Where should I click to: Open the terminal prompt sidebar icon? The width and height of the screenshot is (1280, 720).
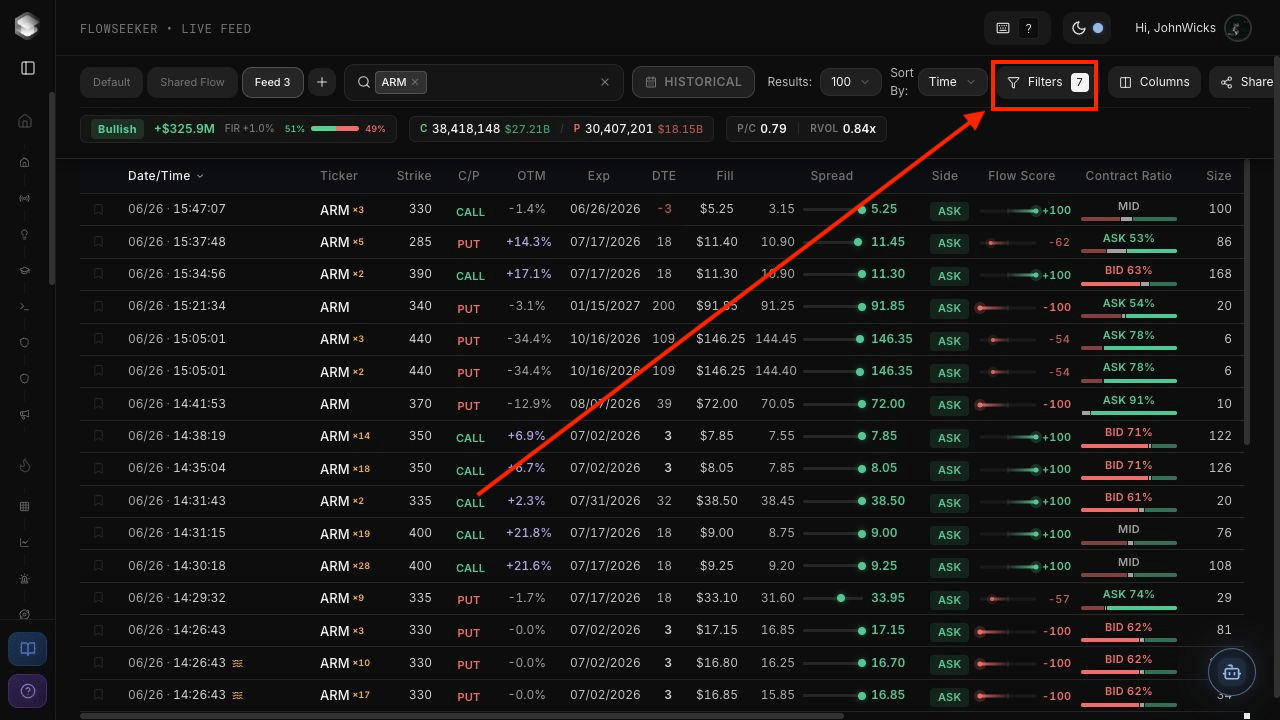pyautogui.click(x=25, y=306)
